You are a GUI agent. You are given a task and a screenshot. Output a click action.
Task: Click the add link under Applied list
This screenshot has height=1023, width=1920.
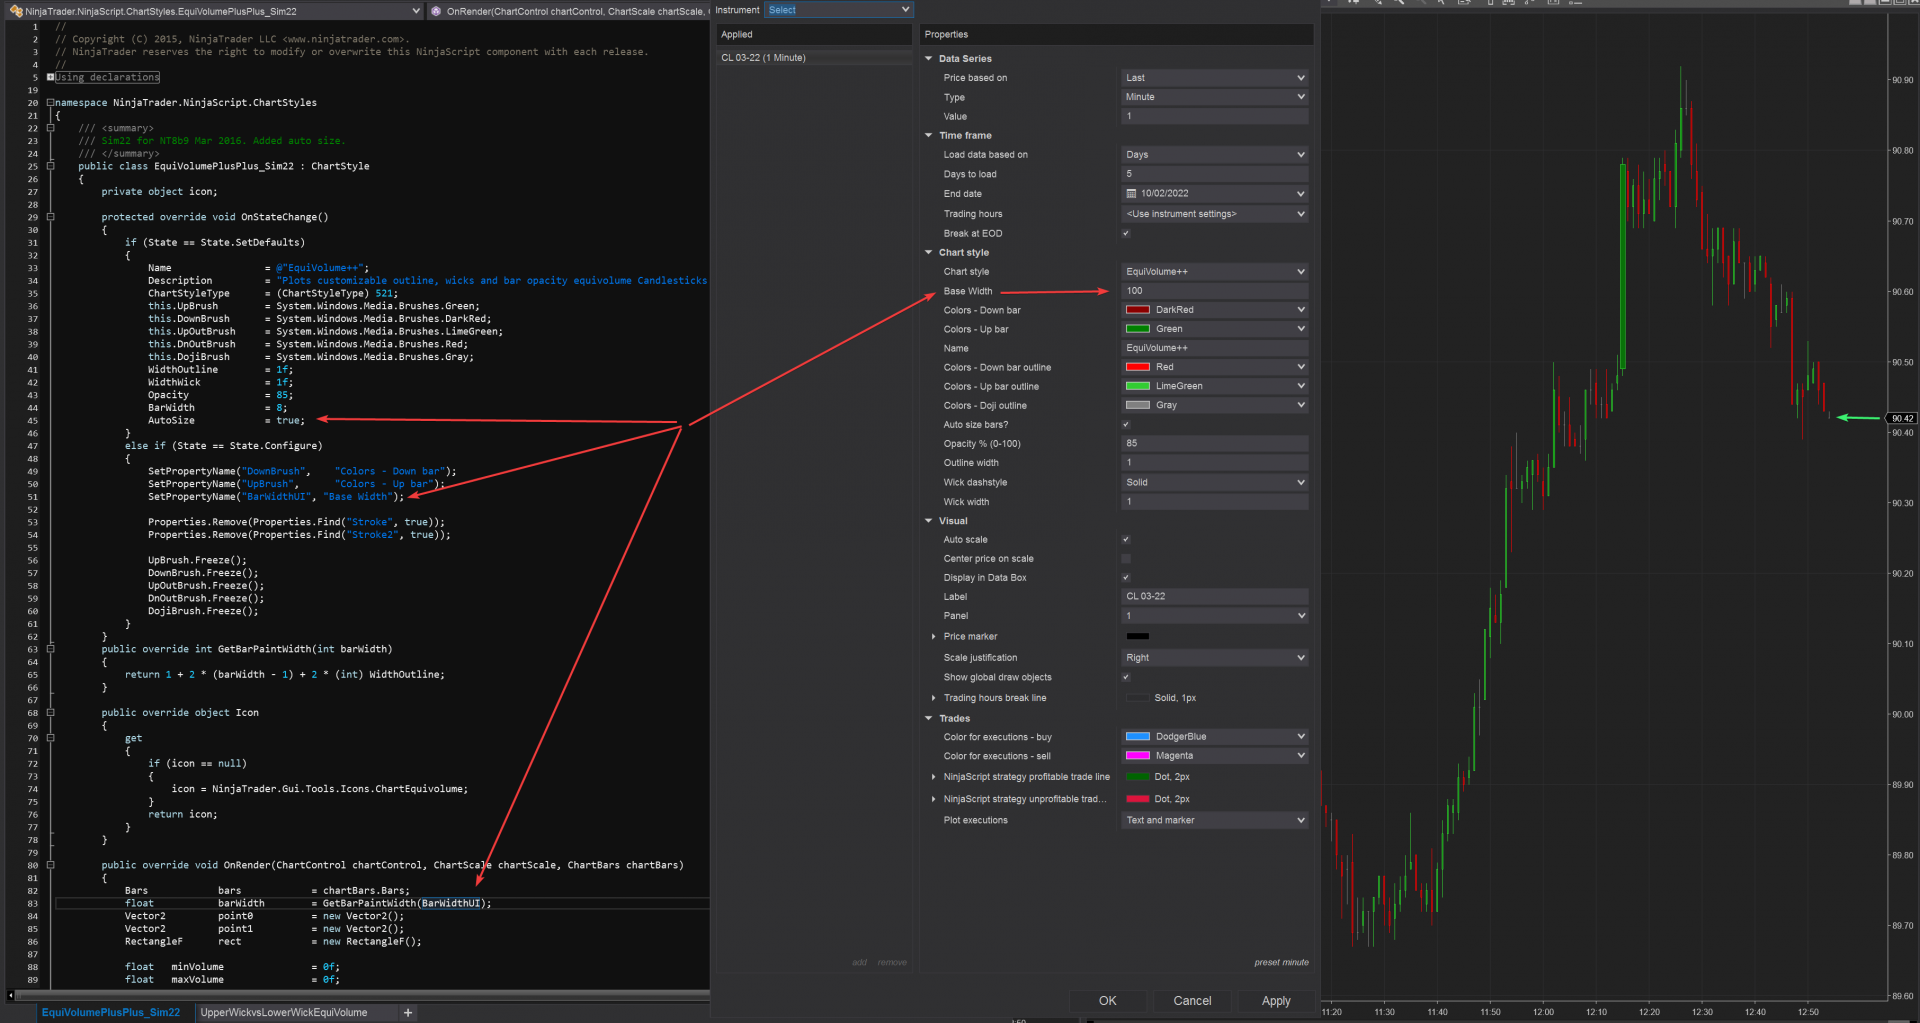click(x=860, y=963)
